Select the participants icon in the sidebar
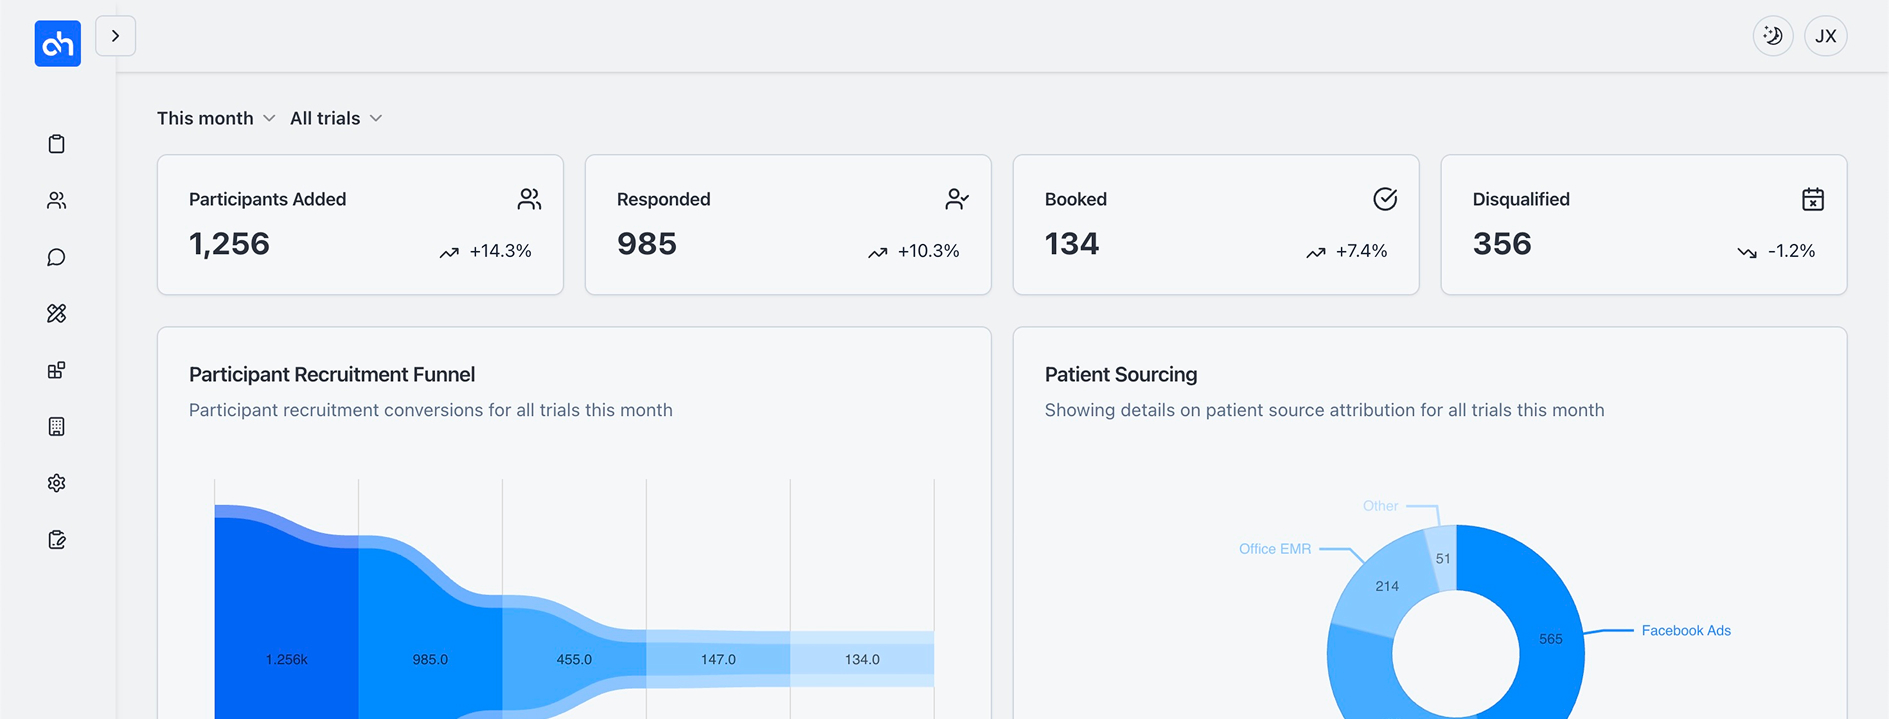Image resolution: width=1889 pixels, height=719 pixels. [57, 200]
